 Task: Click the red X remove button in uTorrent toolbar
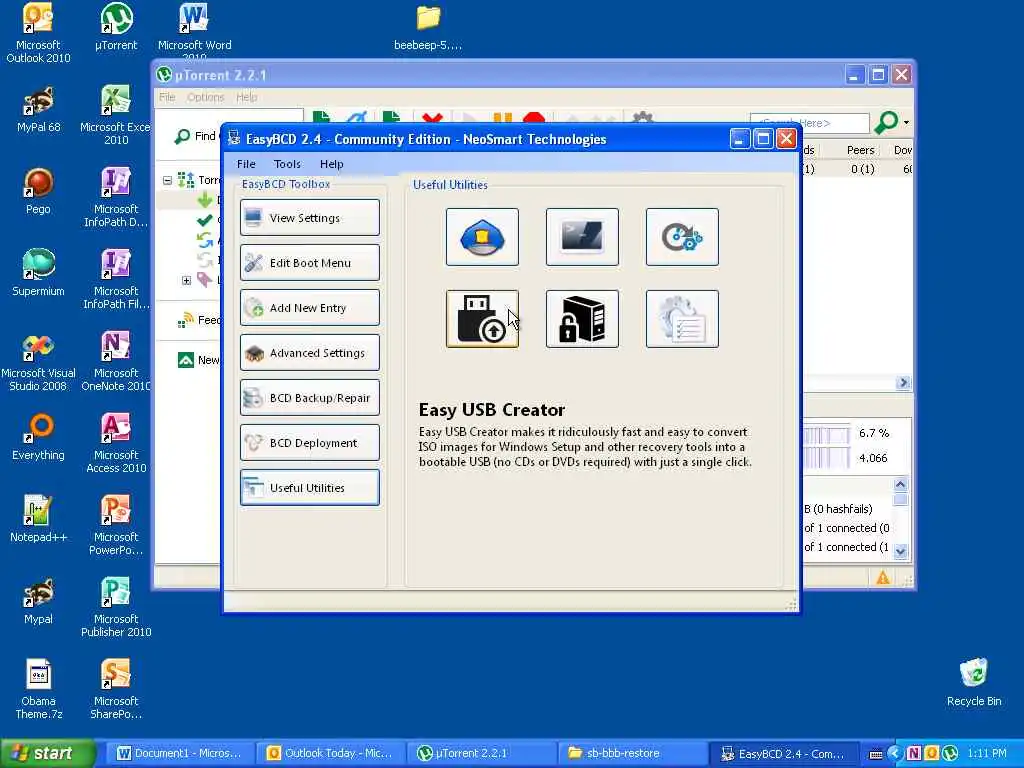[x=432, y=119]
